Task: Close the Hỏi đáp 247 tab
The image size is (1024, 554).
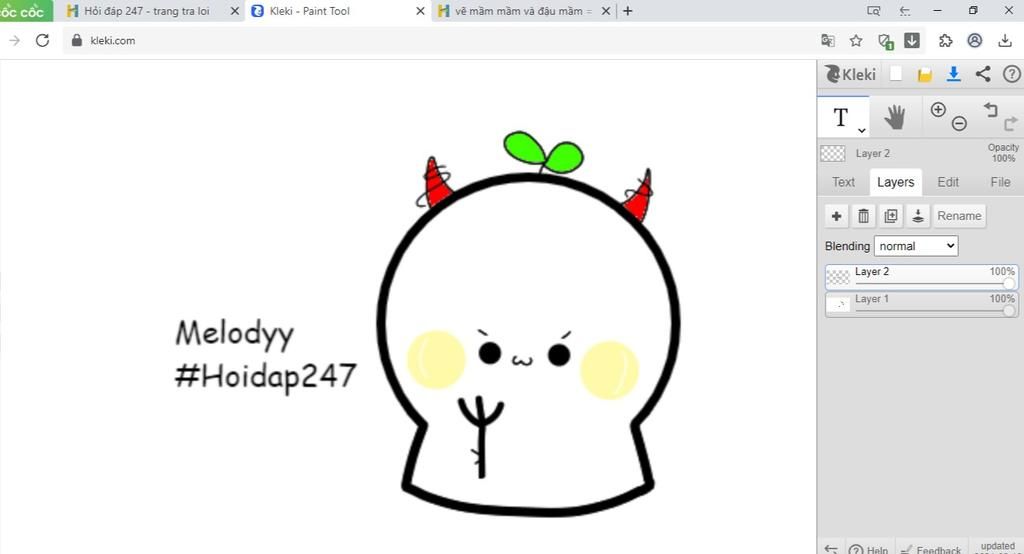Action: pyautogui.click(x=234, y=11)
